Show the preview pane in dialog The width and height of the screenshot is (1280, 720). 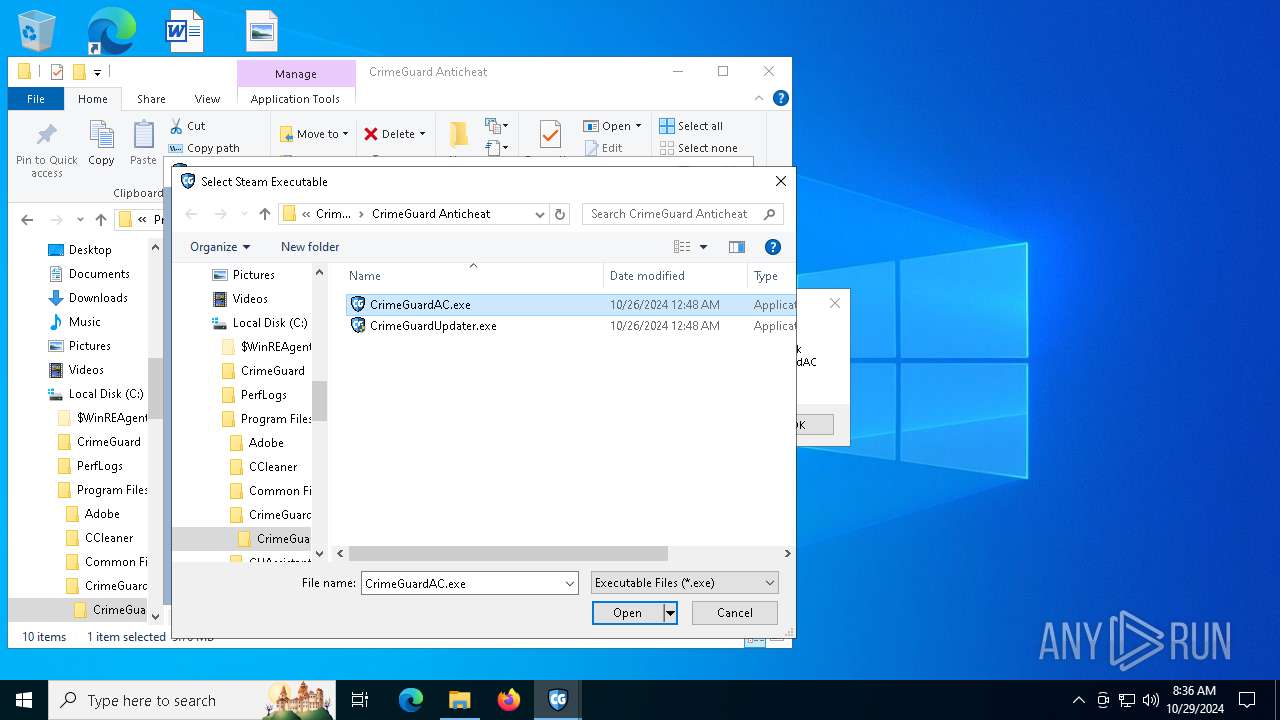pyautogui.click(x=737, y=247)
